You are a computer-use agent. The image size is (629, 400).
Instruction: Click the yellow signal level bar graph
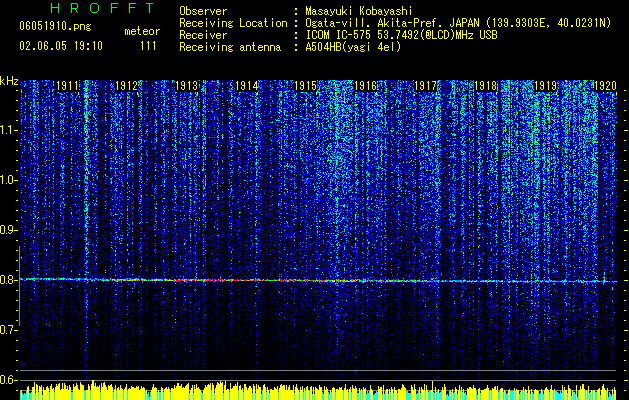318,390
